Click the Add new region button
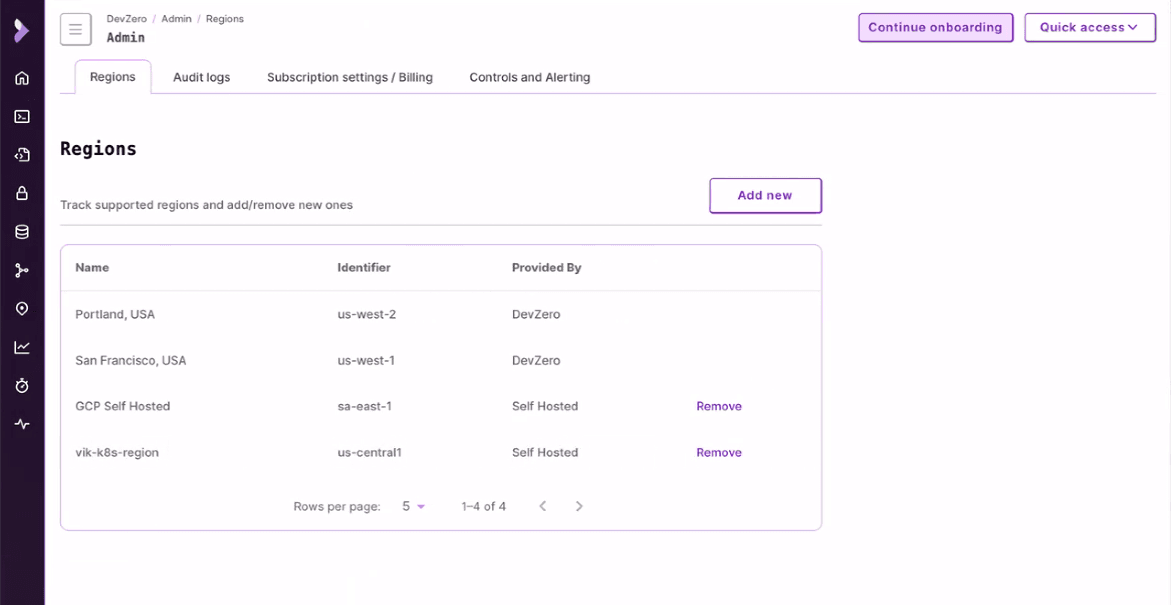 (x=765, y=195)
